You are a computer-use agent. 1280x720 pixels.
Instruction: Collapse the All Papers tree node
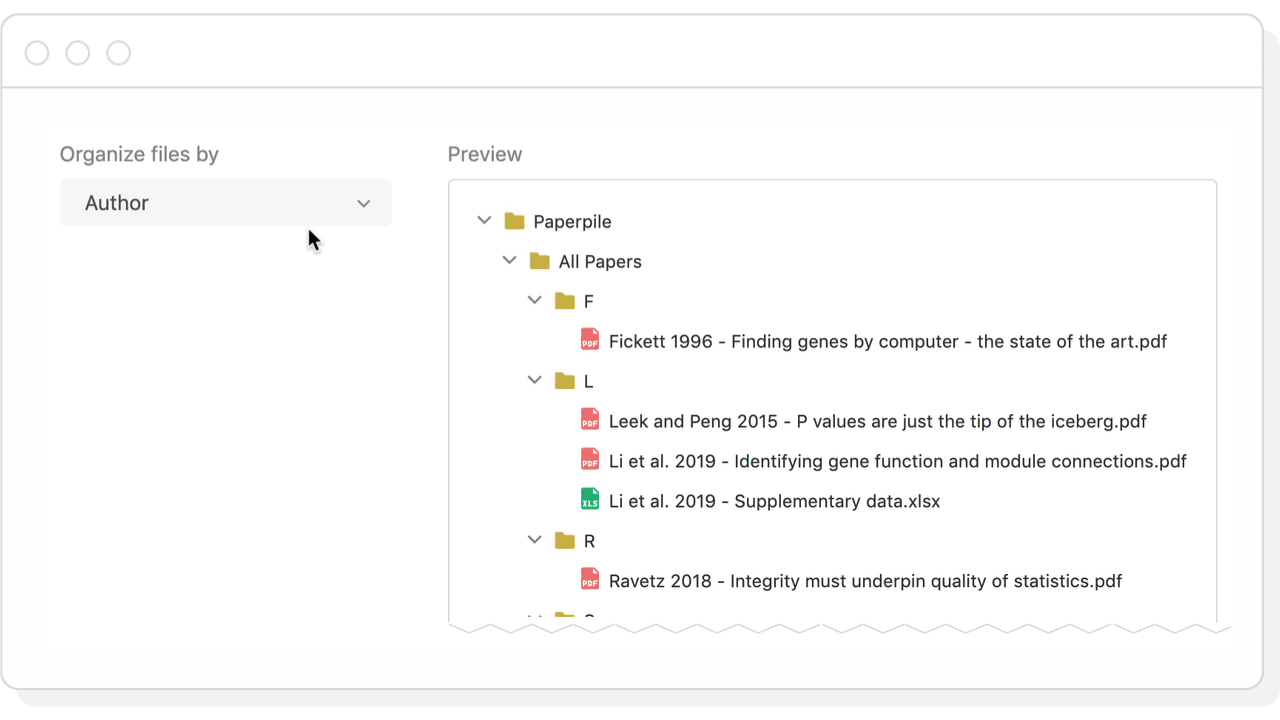[x=510, y=260]
